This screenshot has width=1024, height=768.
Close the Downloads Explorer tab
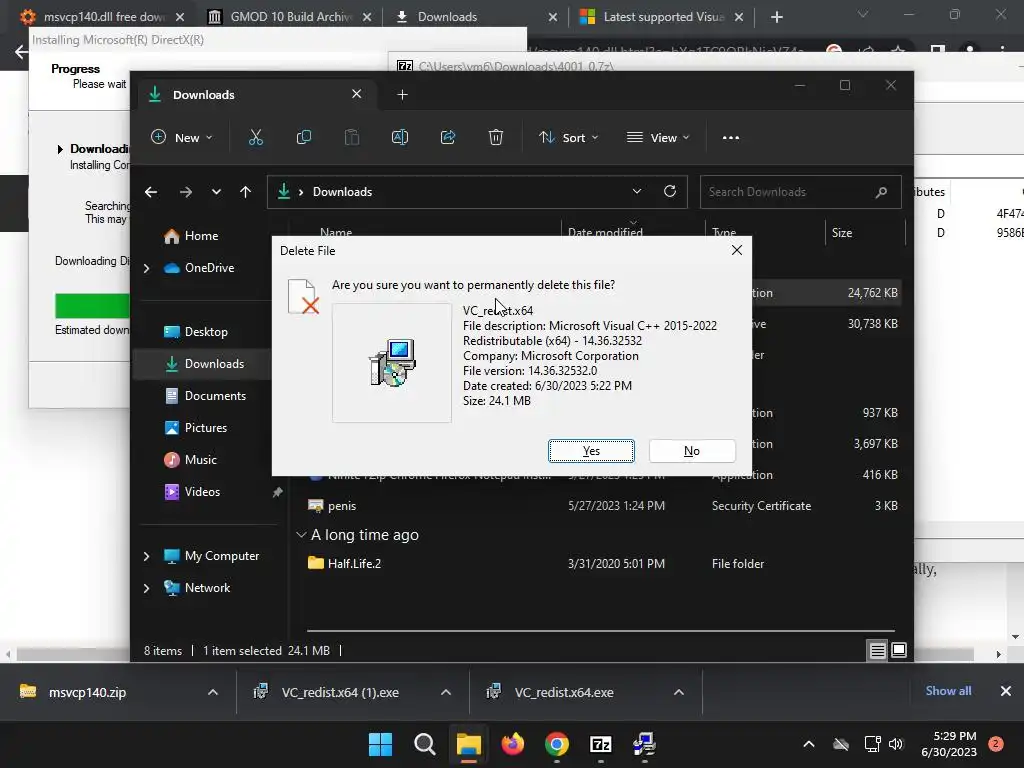point(357,94)
